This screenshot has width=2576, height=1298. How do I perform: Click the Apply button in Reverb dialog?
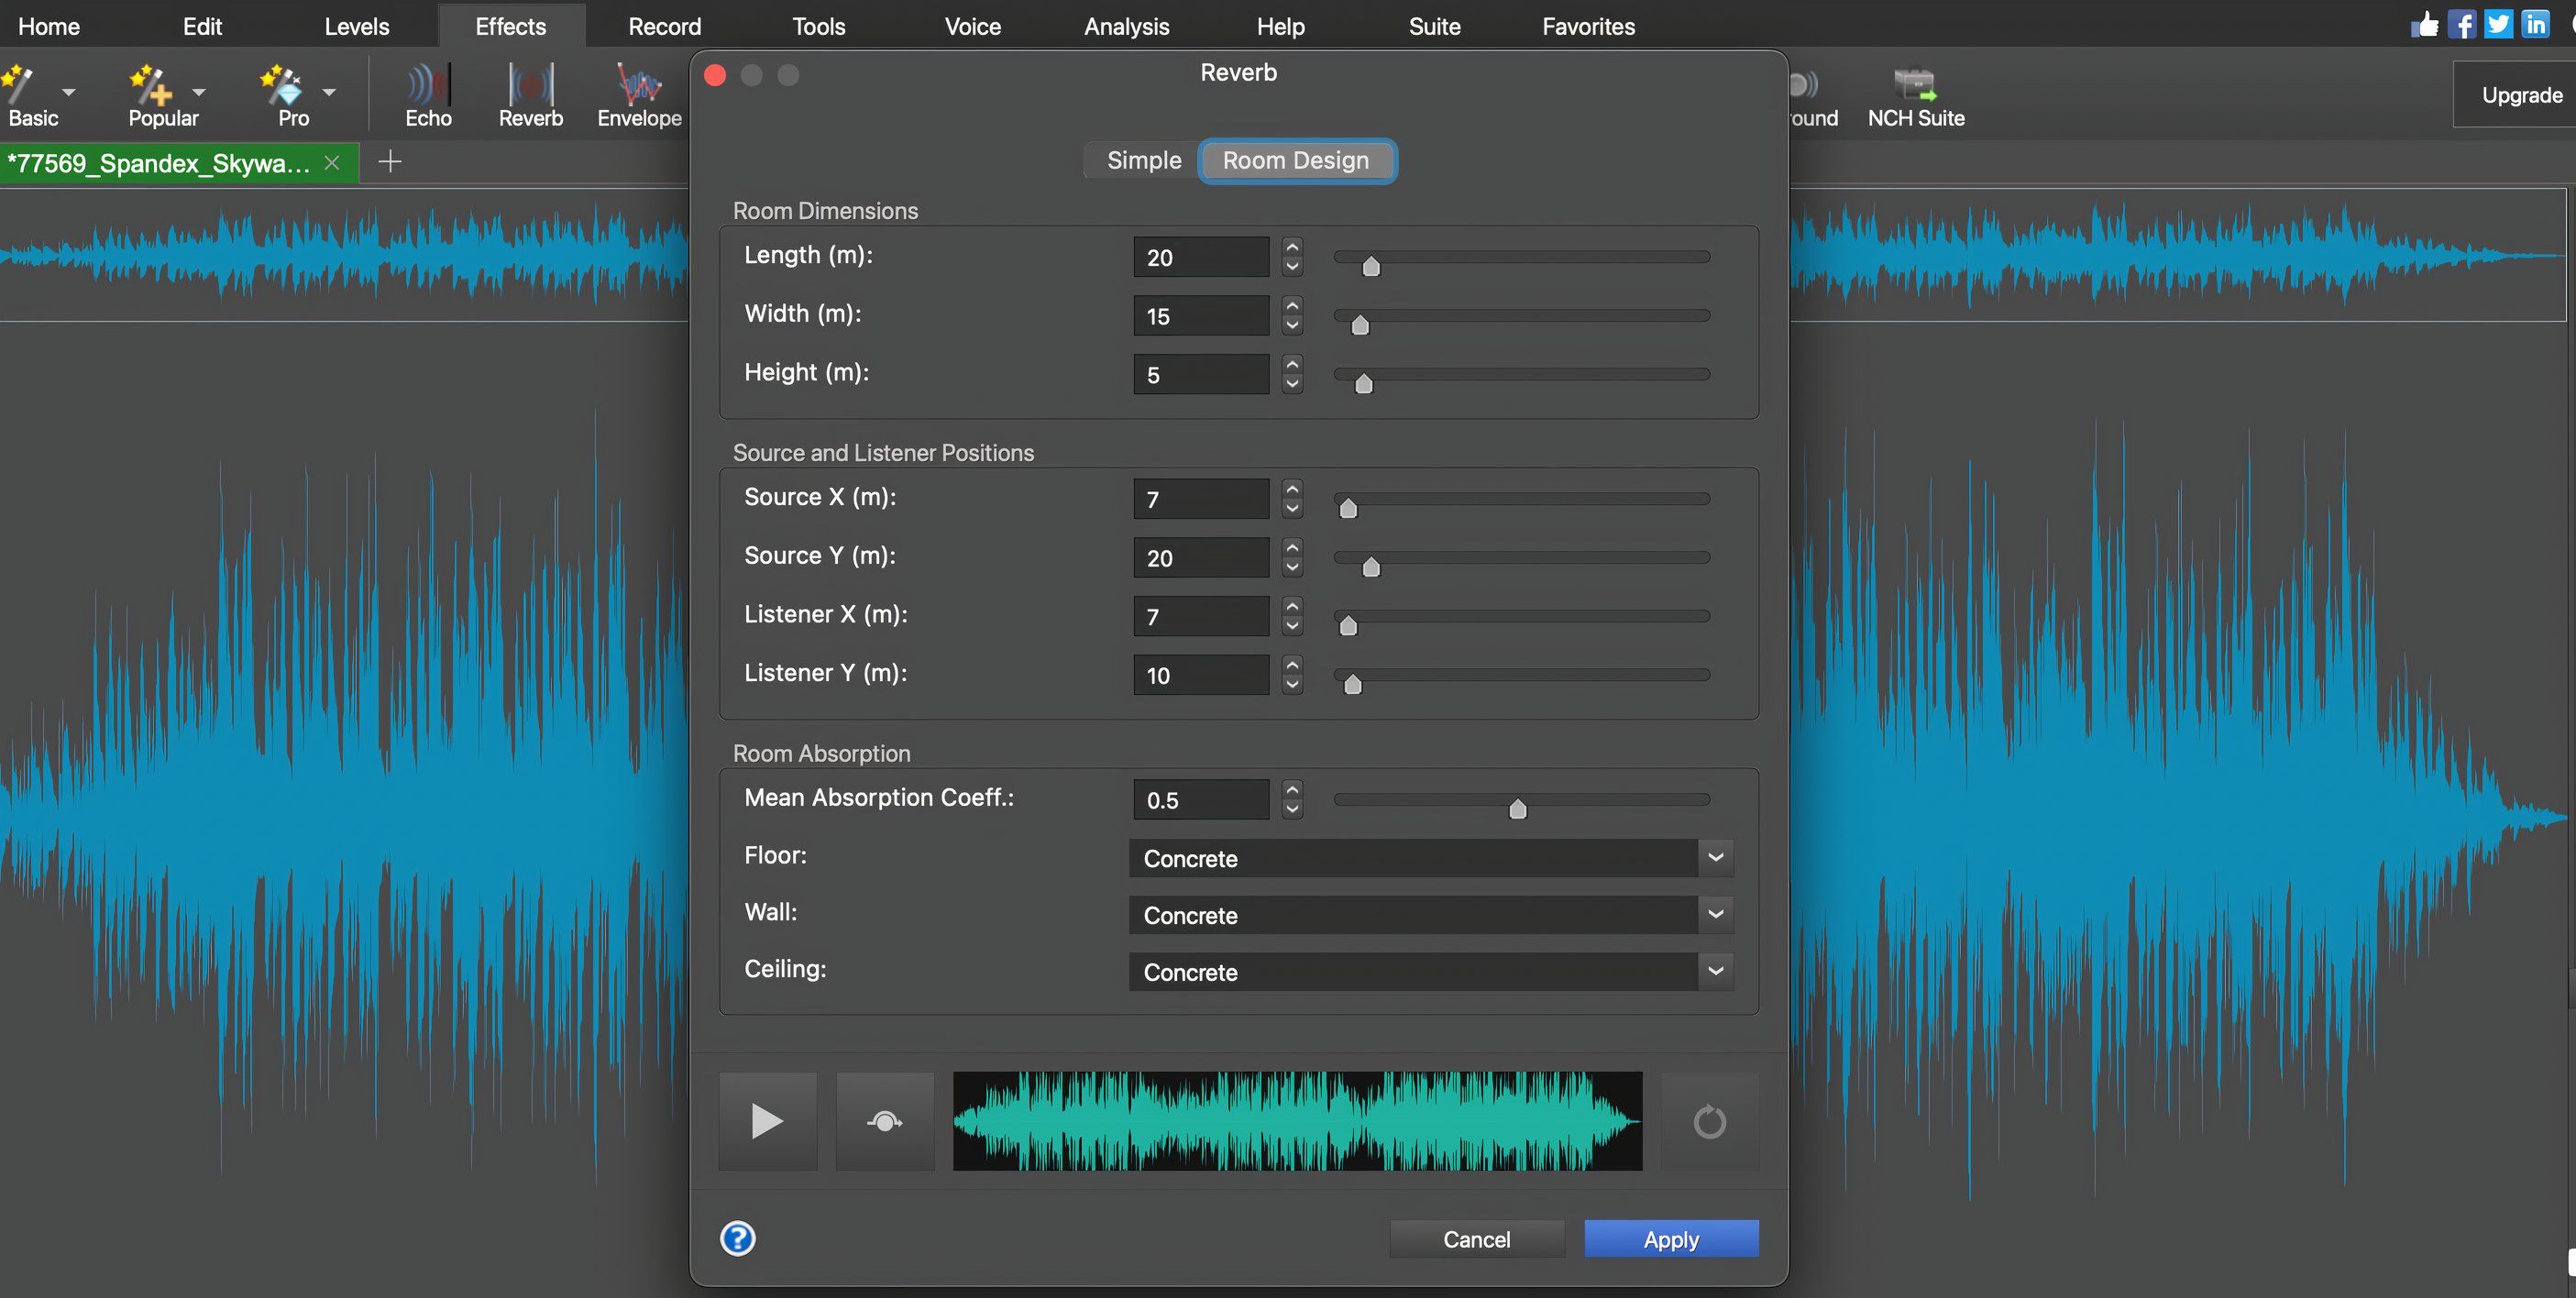(x=1670, y=1238)
